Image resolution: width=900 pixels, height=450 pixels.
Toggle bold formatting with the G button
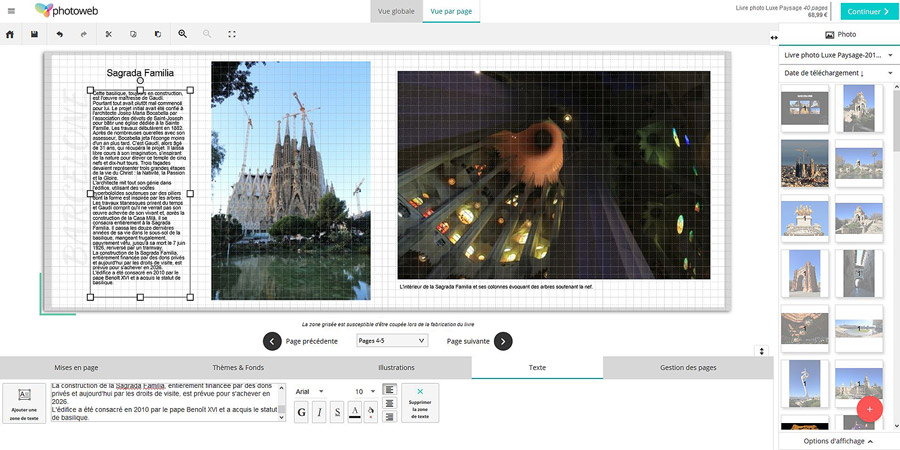(301, 412)
